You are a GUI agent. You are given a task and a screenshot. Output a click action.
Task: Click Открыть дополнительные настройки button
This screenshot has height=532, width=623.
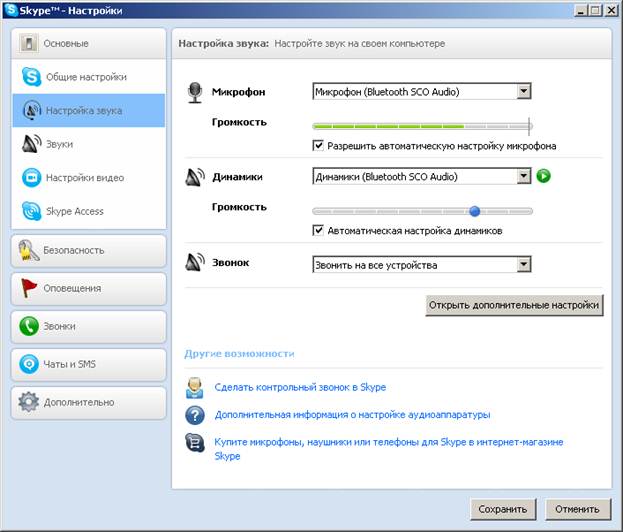514,305
